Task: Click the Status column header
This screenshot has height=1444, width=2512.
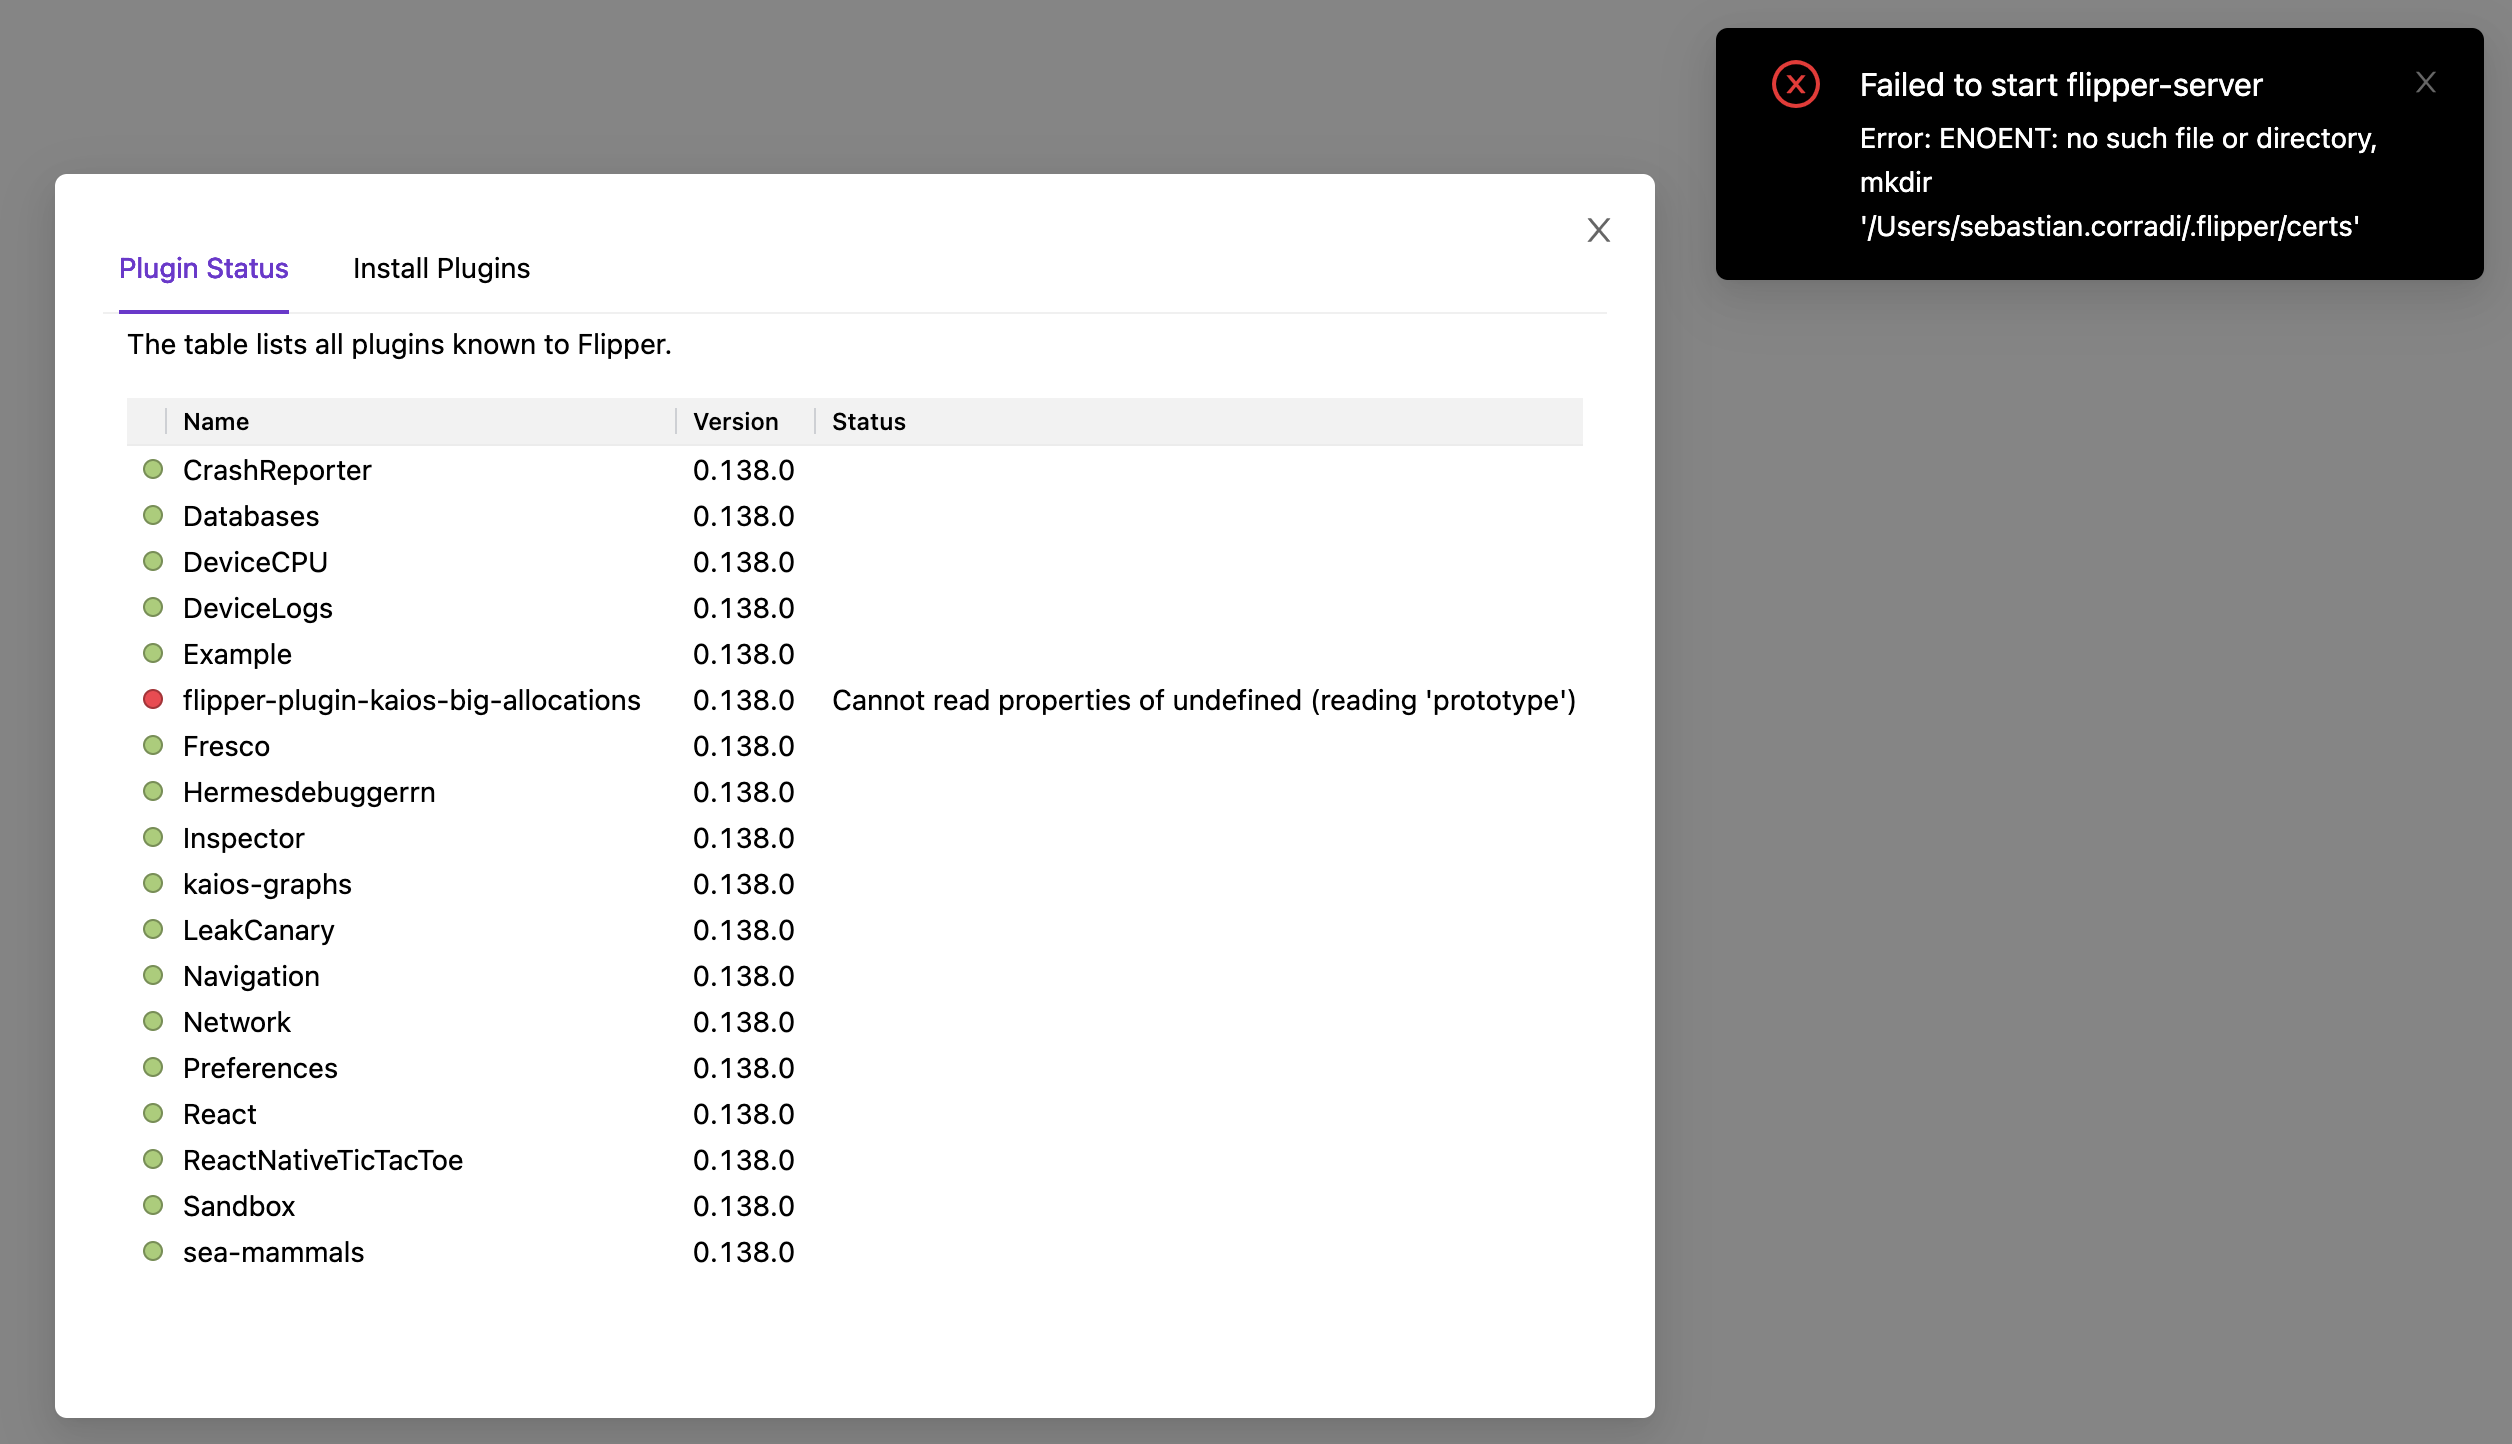Action: (868, 421)
